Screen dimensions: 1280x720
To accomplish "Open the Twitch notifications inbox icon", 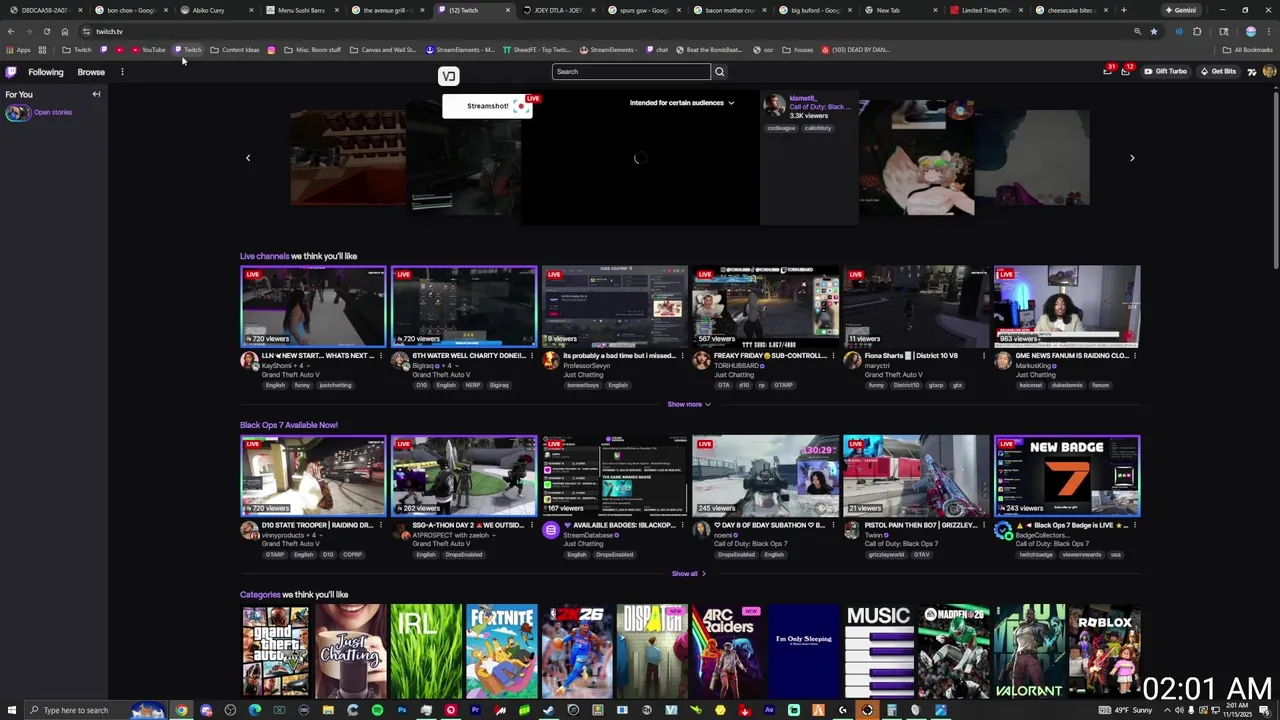I will [1107, 71].
